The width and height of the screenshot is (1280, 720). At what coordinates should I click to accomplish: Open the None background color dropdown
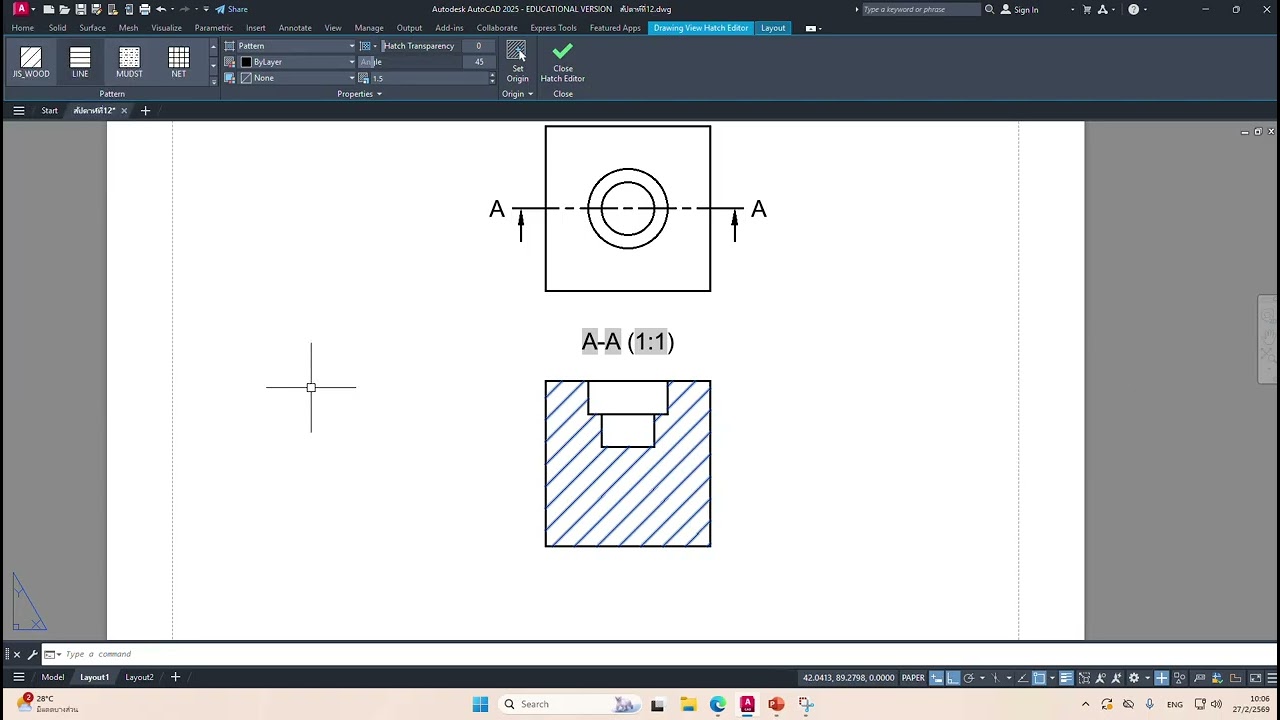click(x=298, y=78)
